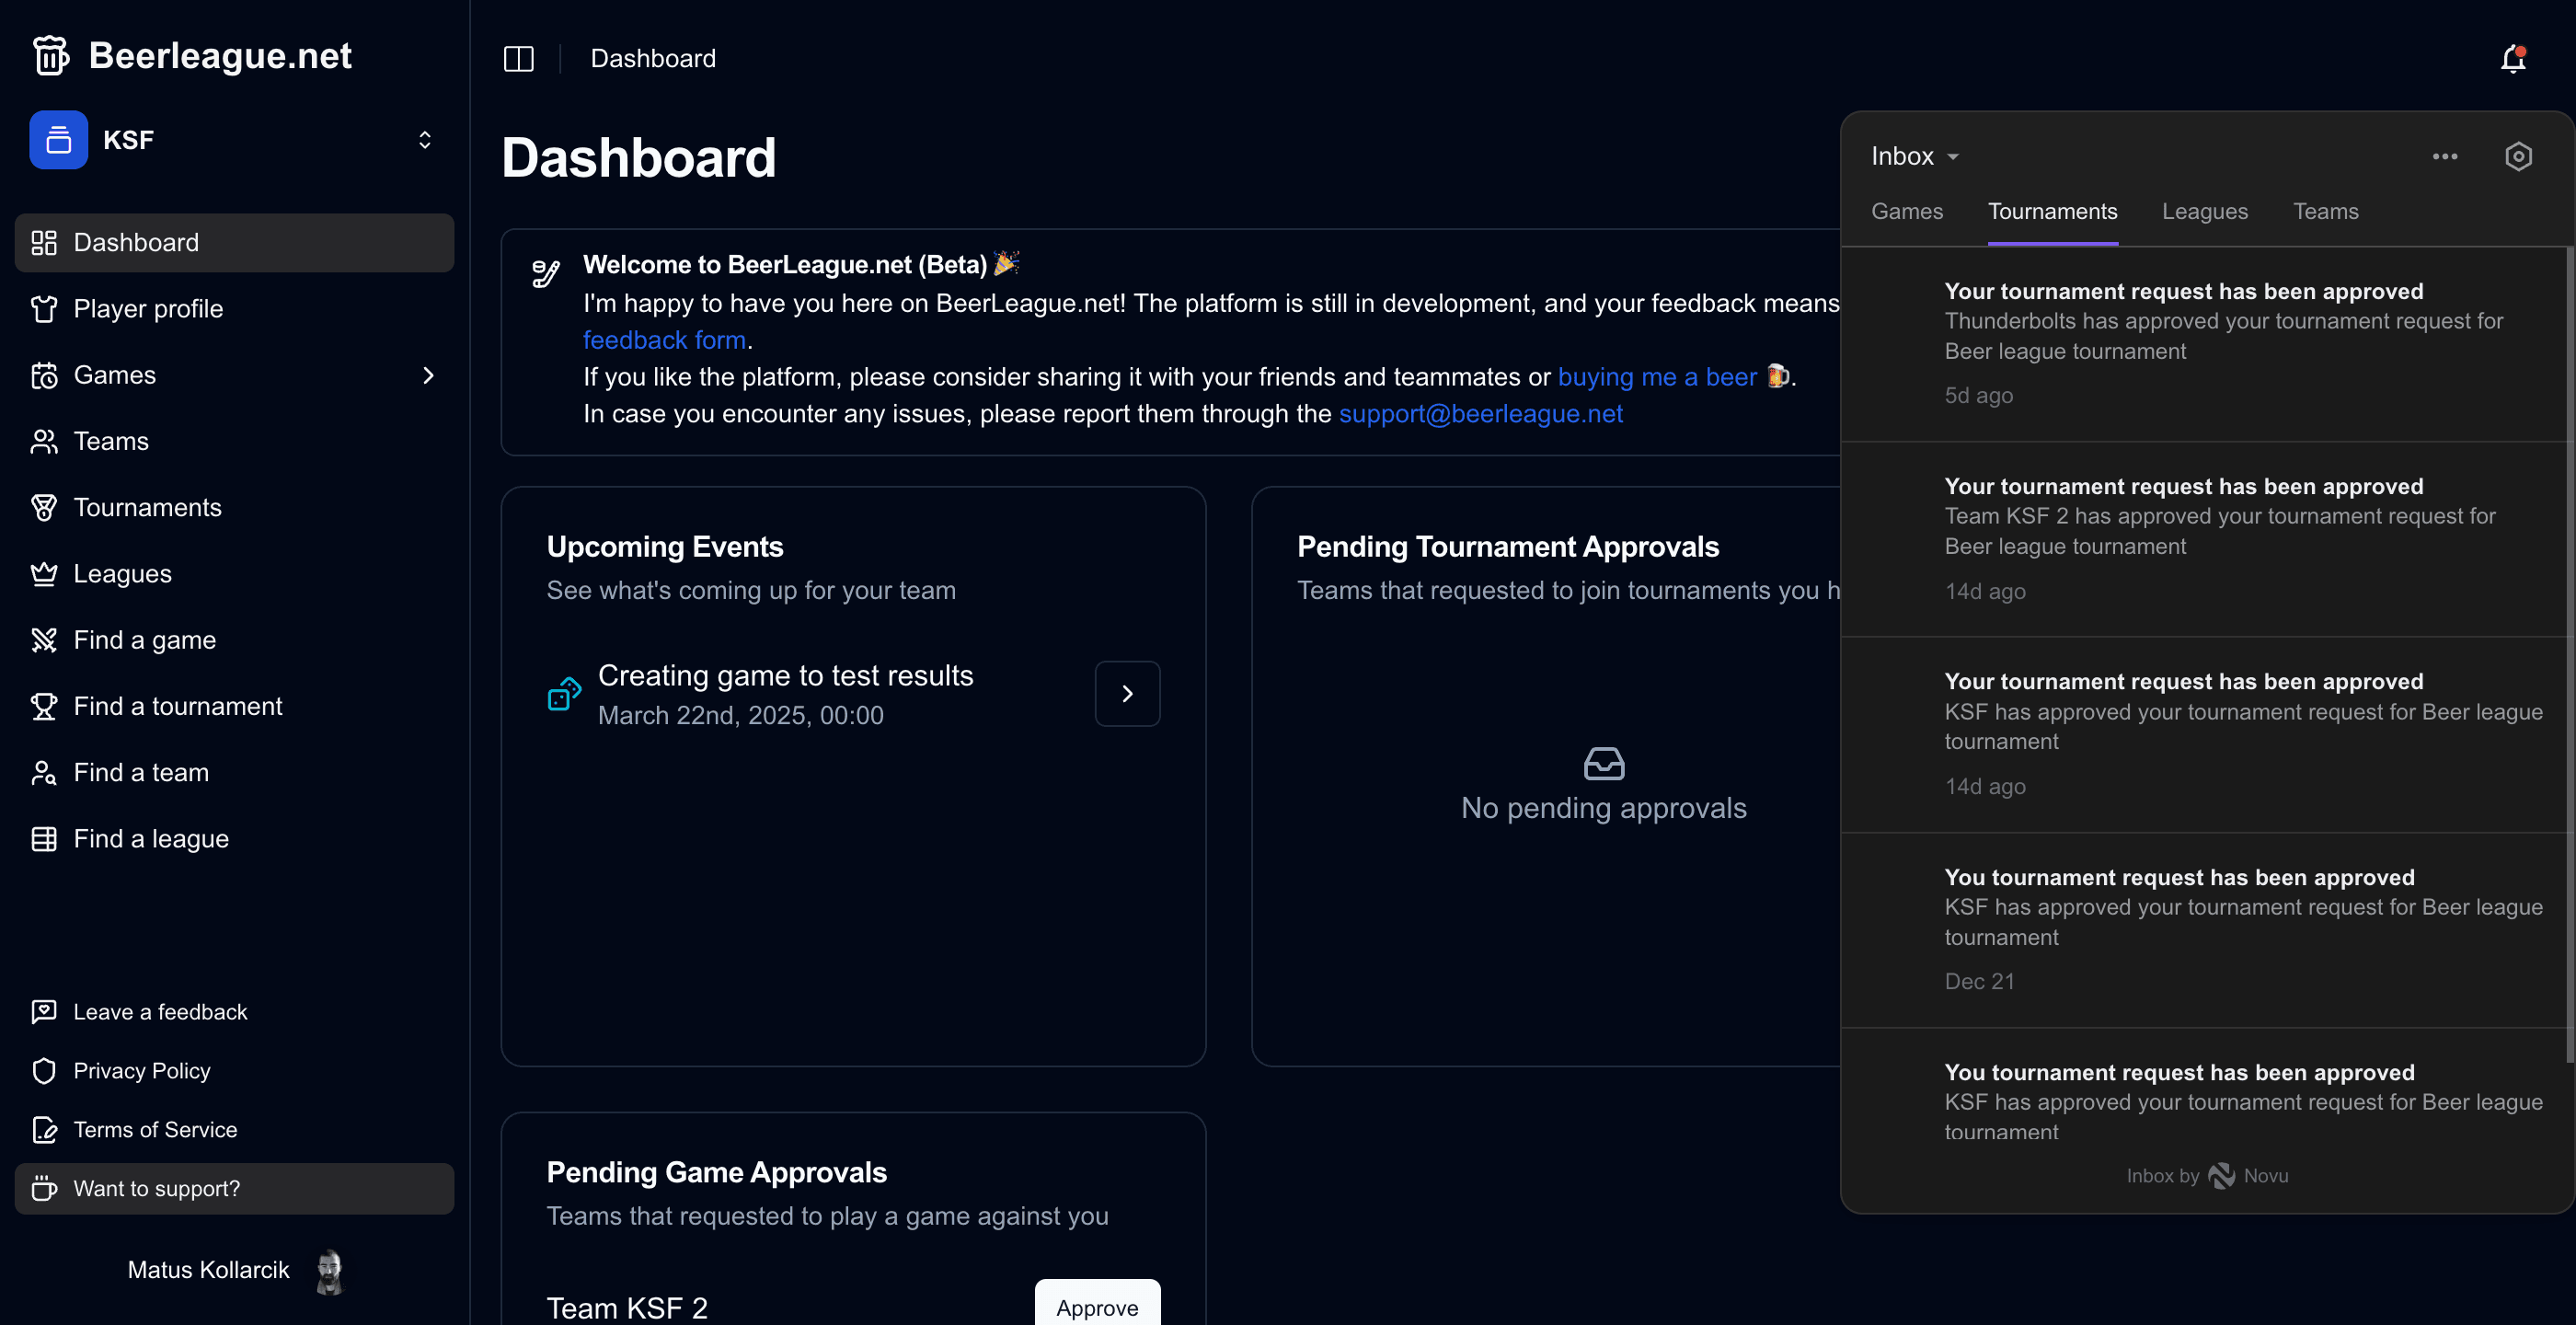This screenshot has width=2576, height=1325.
Task: Click the calendar-clock icon next to Games
Action: point(44,375)
